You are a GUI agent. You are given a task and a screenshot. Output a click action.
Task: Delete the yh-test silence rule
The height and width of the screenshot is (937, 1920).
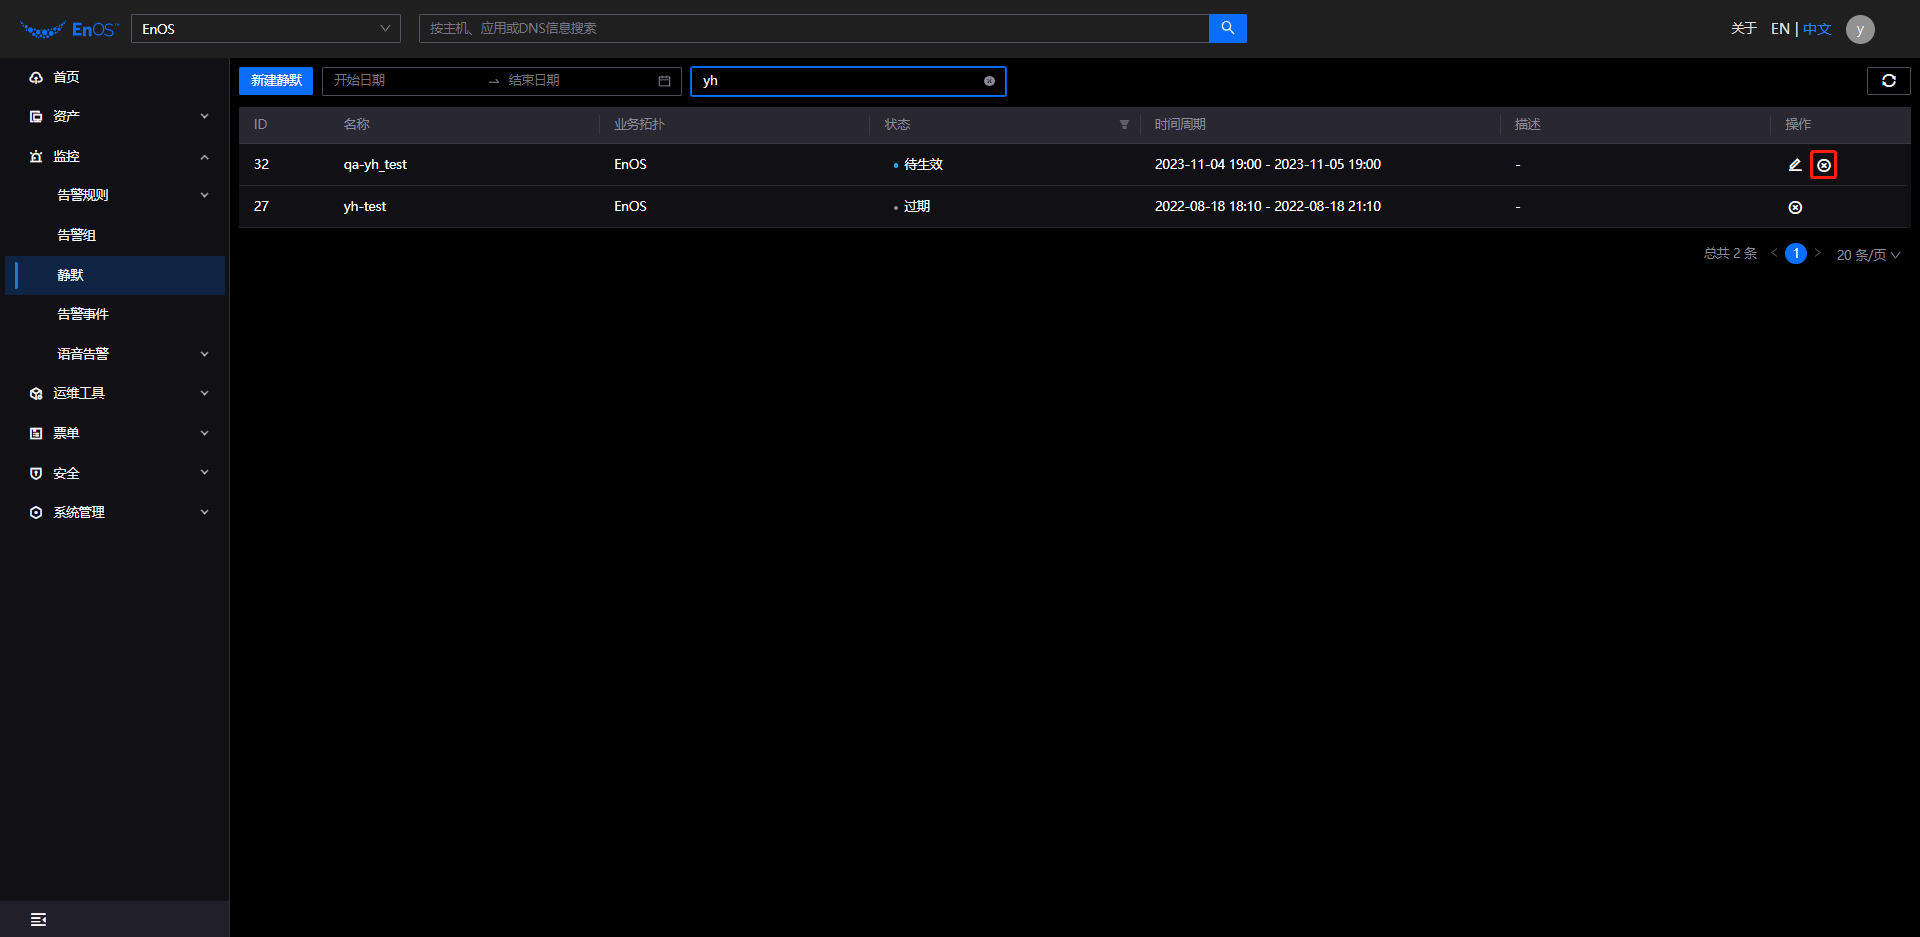point(1795,207)
